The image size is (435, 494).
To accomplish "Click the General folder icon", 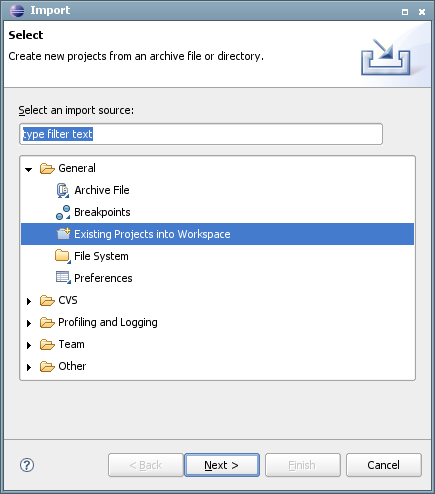I will [x=47, y=168].
